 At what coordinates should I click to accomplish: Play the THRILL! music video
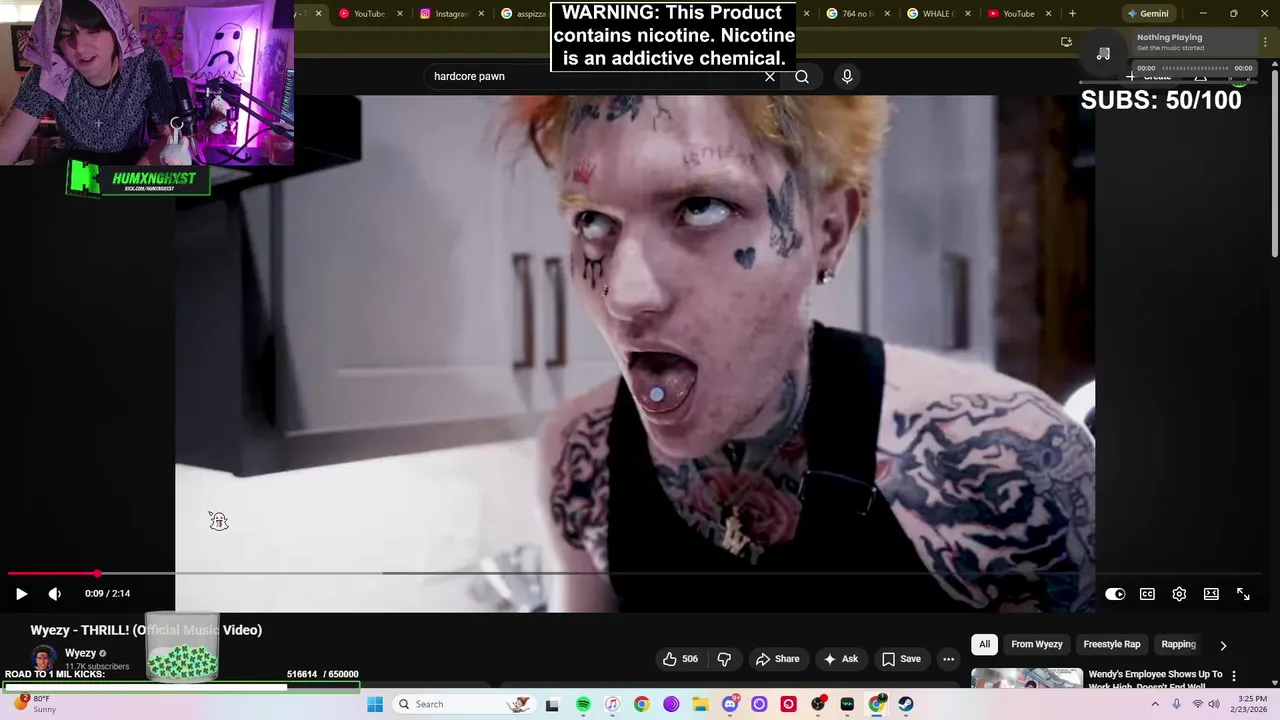coord(21,594)
